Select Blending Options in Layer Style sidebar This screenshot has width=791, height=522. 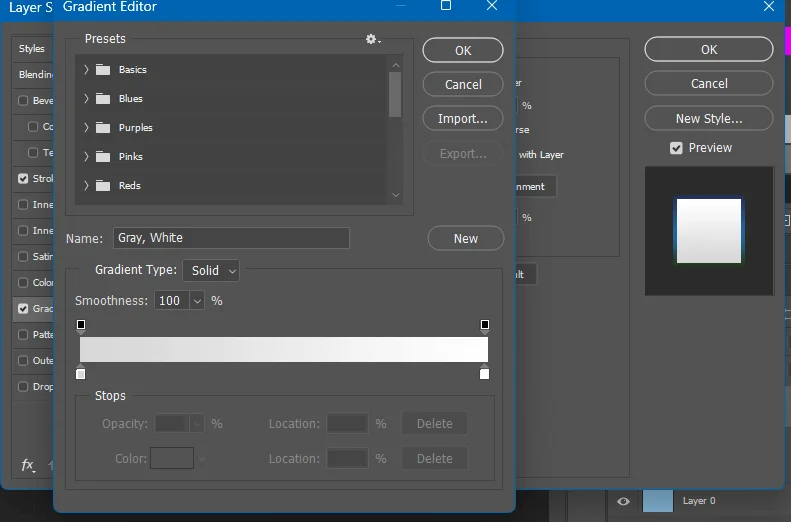(x=35, y=75)
